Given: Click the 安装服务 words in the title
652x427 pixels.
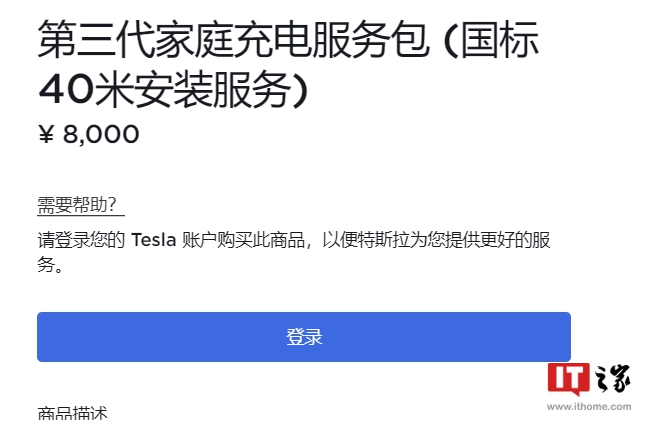Looking at the screenshot, I should pos(212,90).
